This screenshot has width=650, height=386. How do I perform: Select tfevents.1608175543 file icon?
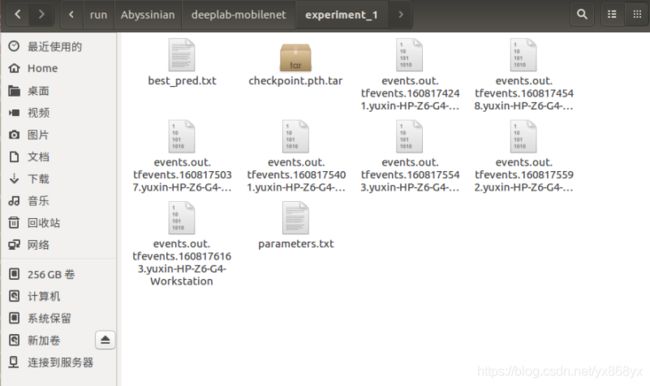[x=410, y=136]
